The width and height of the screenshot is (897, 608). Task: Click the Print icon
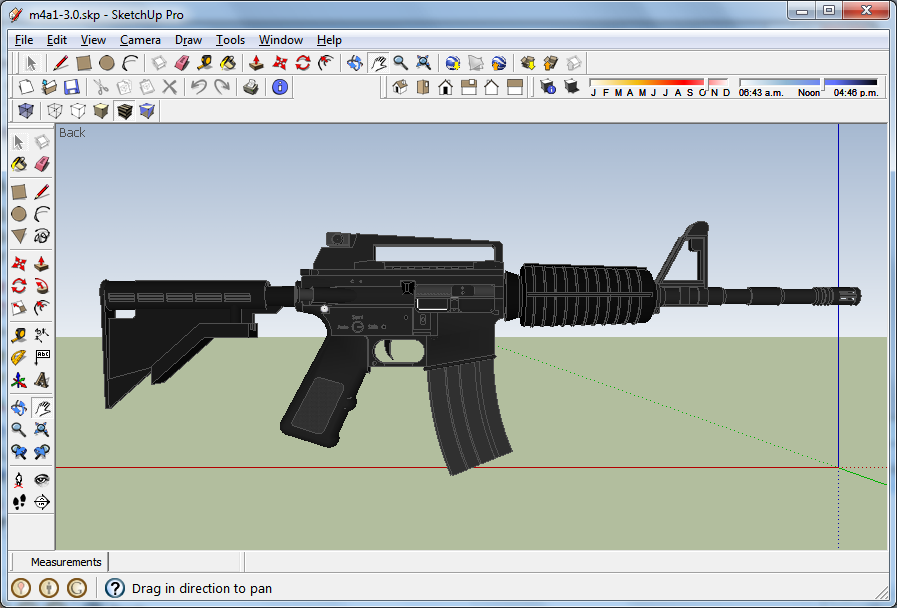pos(251,87)
